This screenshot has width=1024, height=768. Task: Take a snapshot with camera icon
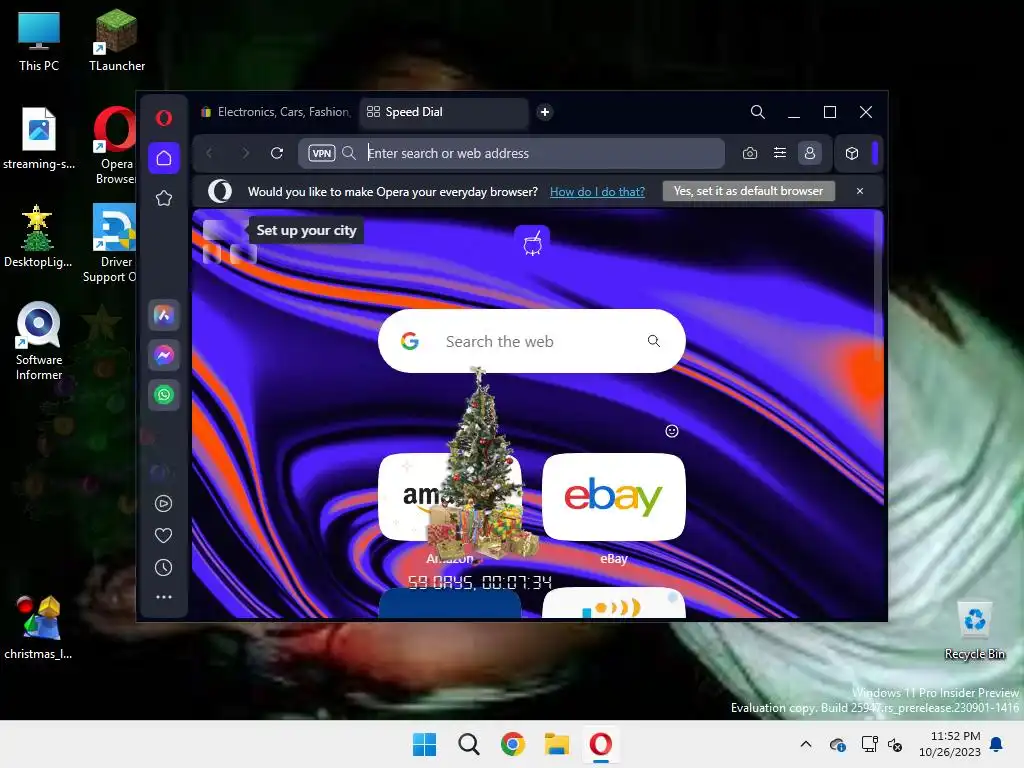750,153
